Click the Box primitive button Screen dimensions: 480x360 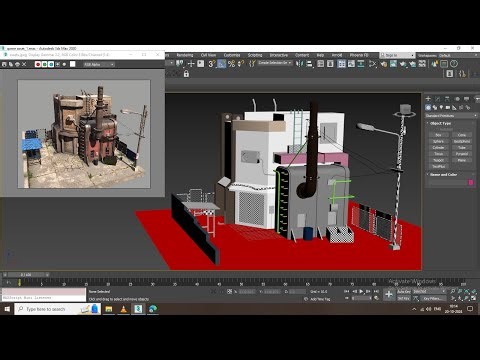coord(438,135)
